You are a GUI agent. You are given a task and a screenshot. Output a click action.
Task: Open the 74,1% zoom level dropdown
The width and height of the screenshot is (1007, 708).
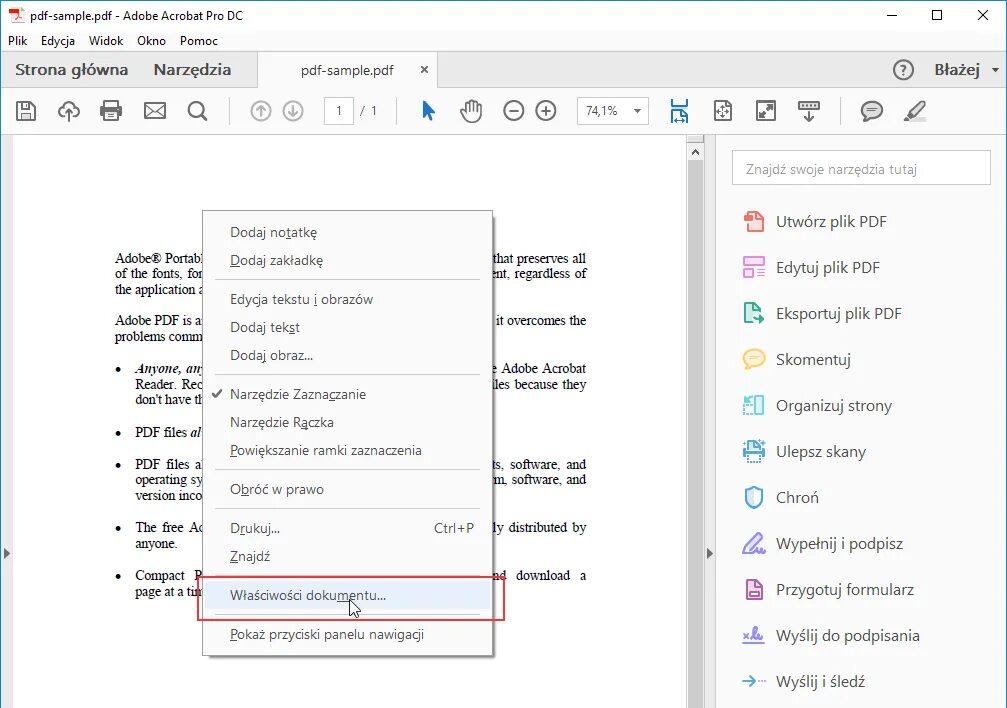637,111
